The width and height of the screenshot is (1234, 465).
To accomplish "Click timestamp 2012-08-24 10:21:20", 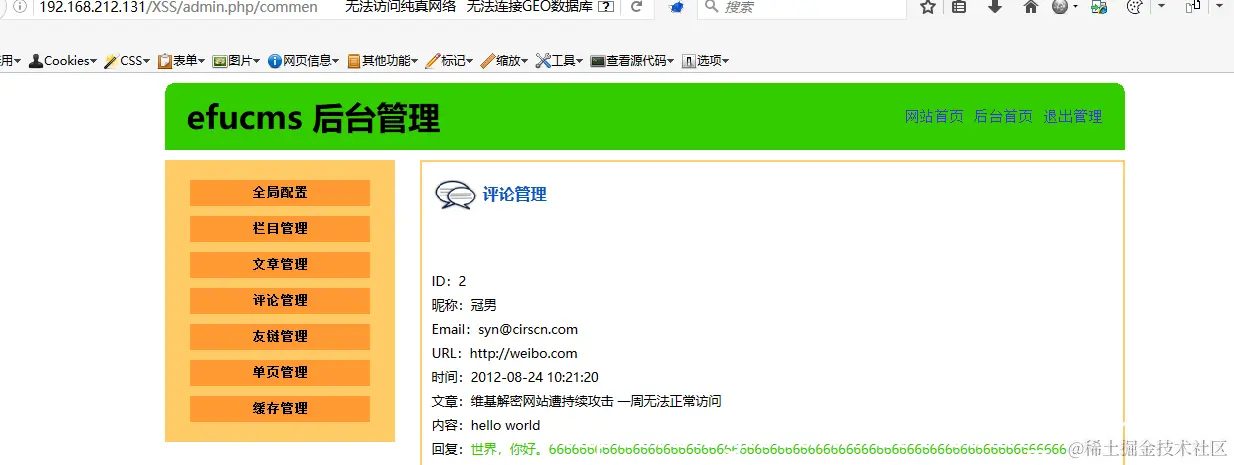I will pos(535,377).
